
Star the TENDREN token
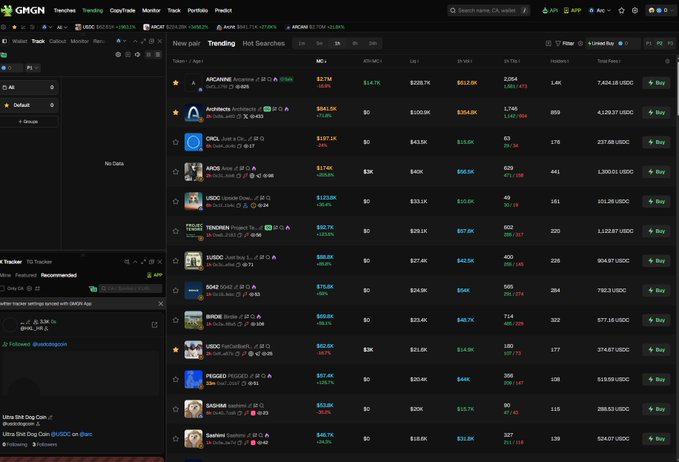pyautogui.click(x=175, y=231)
